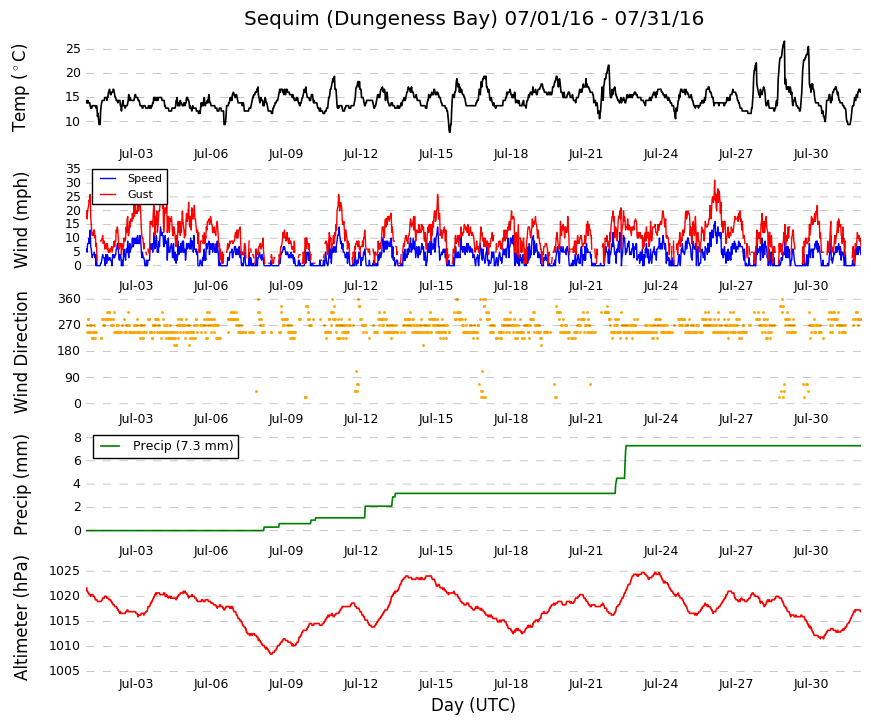Viewport: 871px width, 725px height.
Task: Click the red Gust legend line
Action: click(108, 194)
